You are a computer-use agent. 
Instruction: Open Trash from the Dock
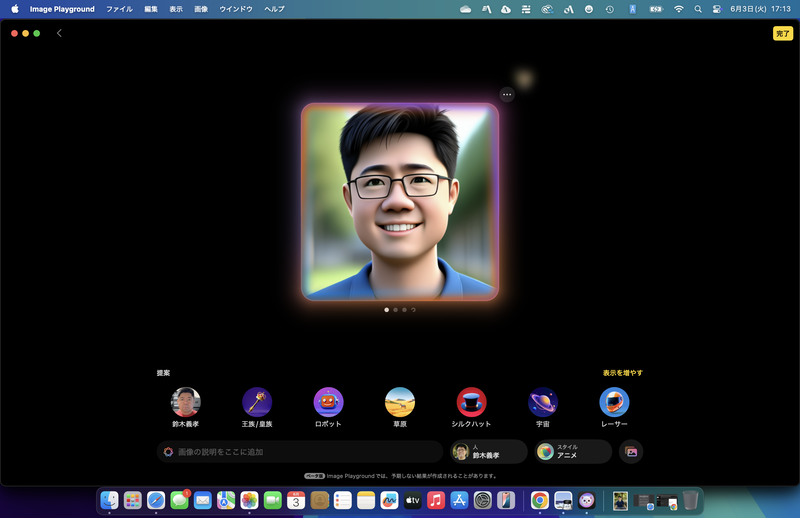(x=690, y=501)
